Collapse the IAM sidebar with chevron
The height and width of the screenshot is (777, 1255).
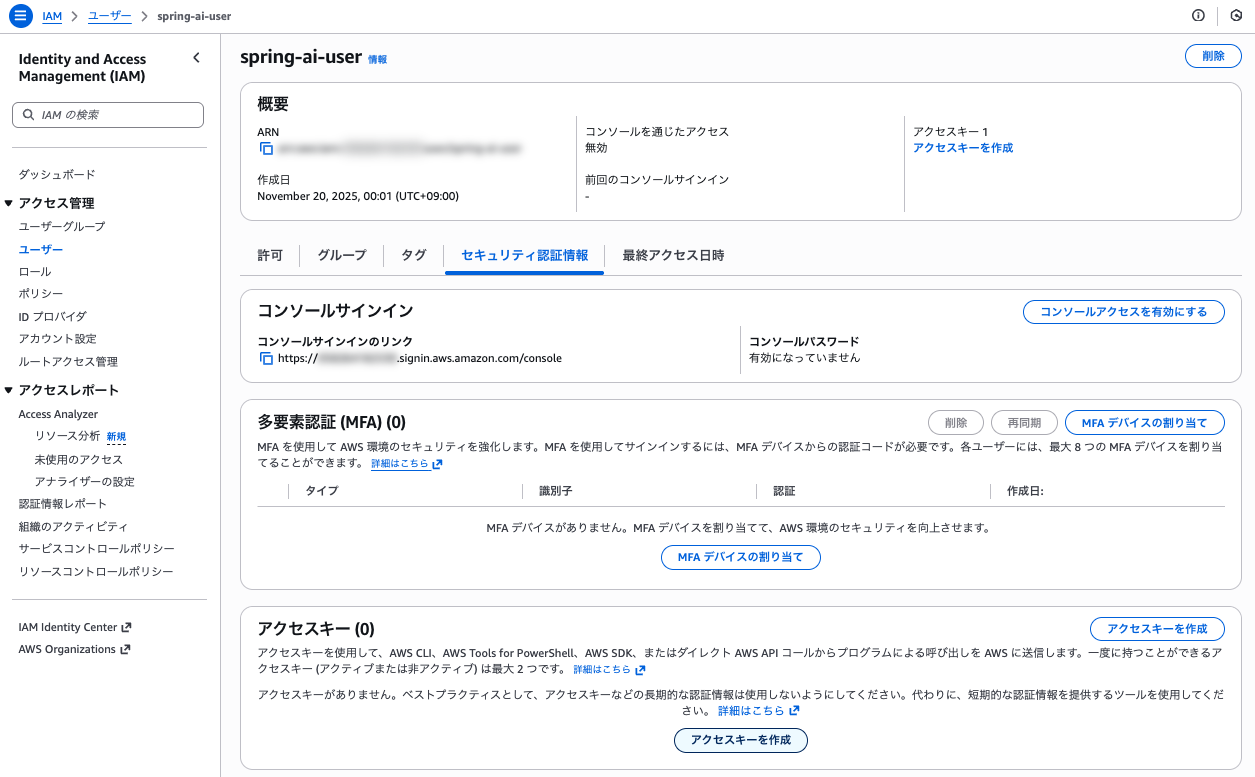pyautogui.click(x=196, y=58)
